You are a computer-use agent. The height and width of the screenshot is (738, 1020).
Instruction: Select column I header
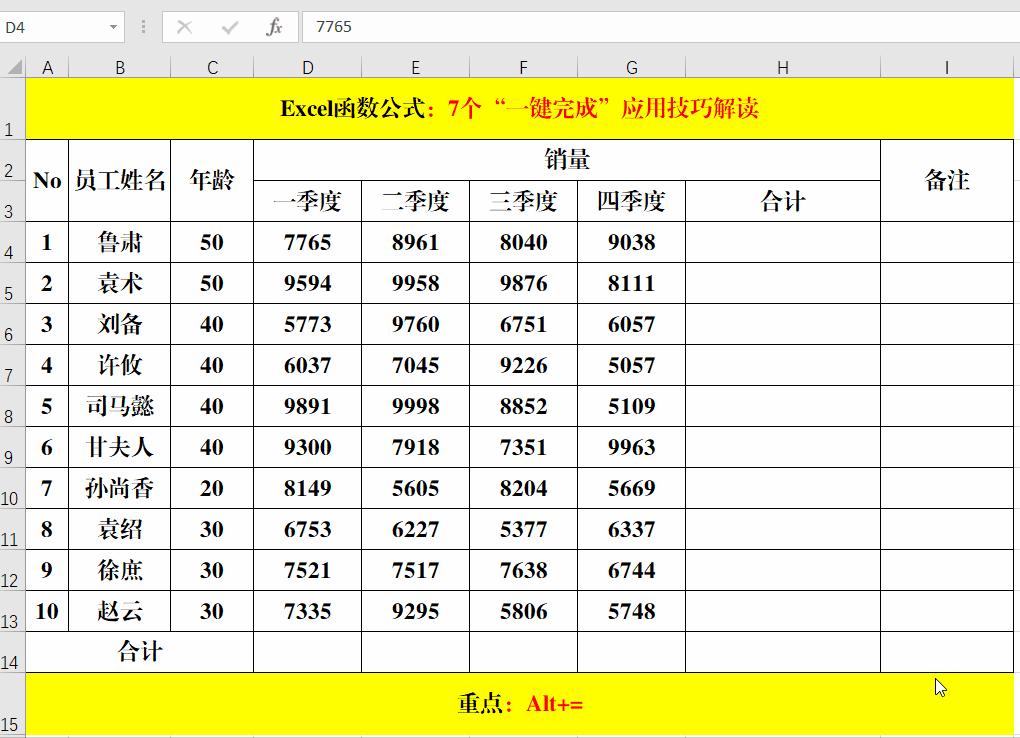click(946, 67)
